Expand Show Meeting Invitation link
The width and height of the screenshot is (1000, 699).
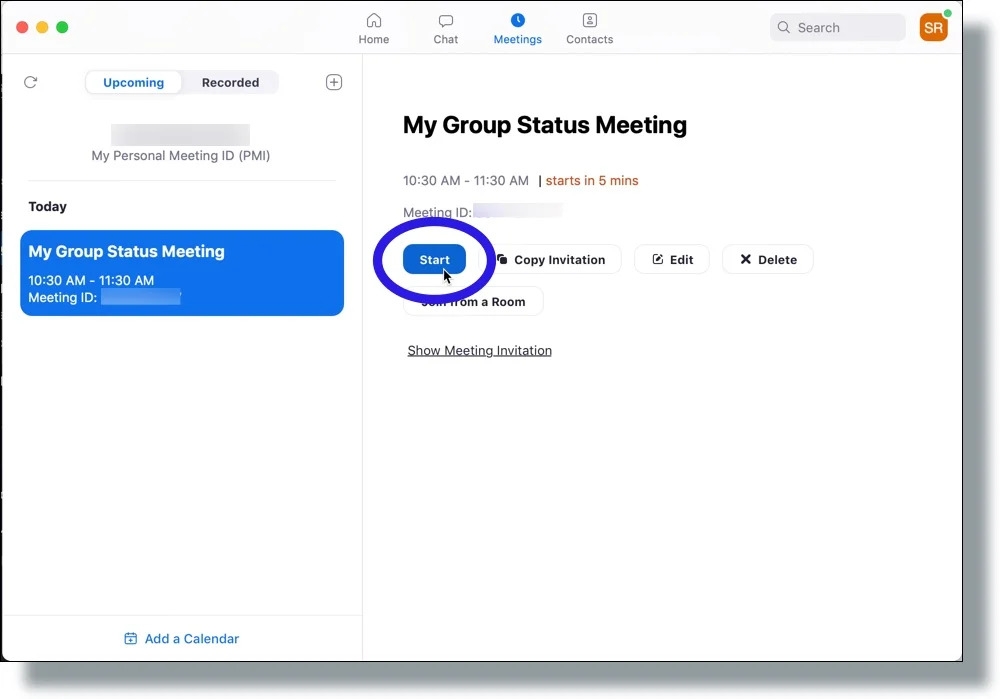480,350
